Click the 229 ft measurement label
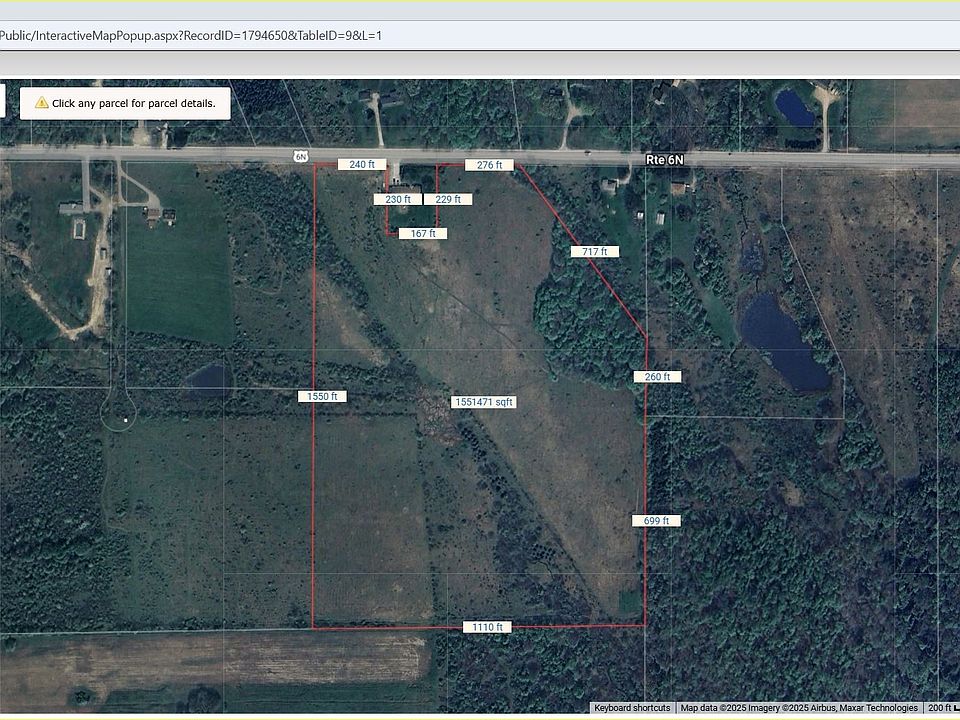This screenshot has height=720, width=960. [448, 199]
